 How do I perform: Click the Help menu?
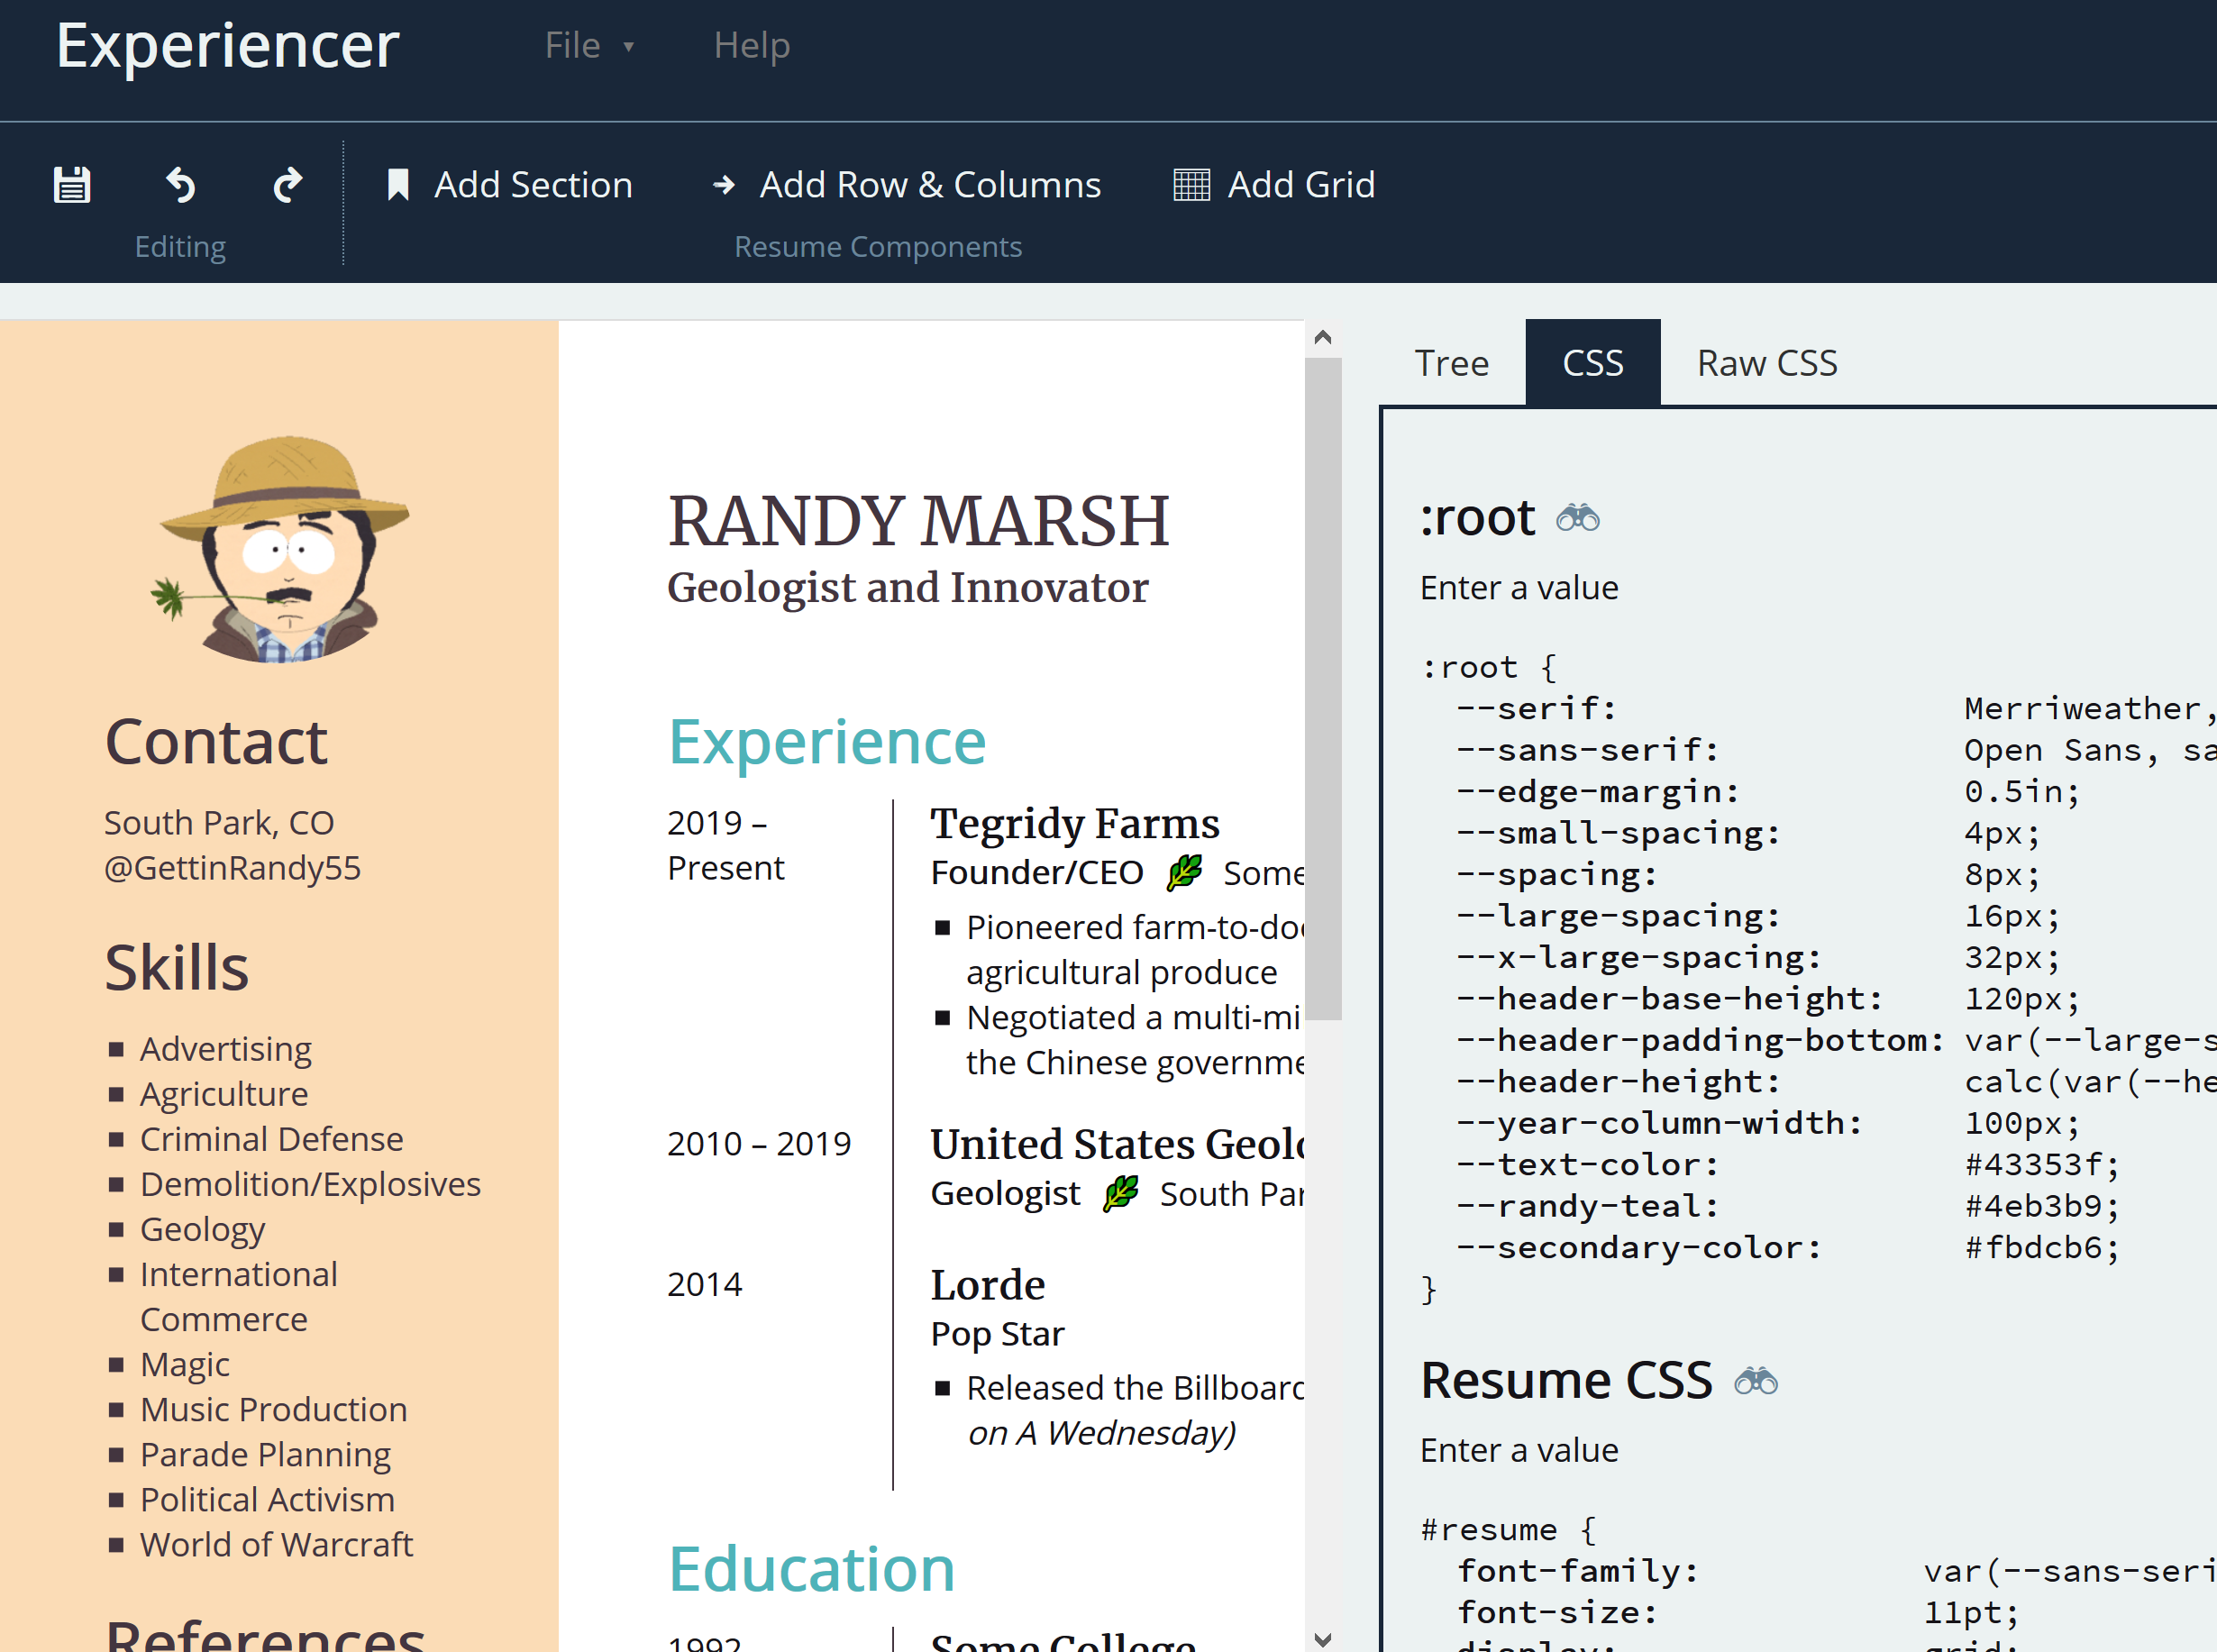pyautogui.click(x=753, y=45)
